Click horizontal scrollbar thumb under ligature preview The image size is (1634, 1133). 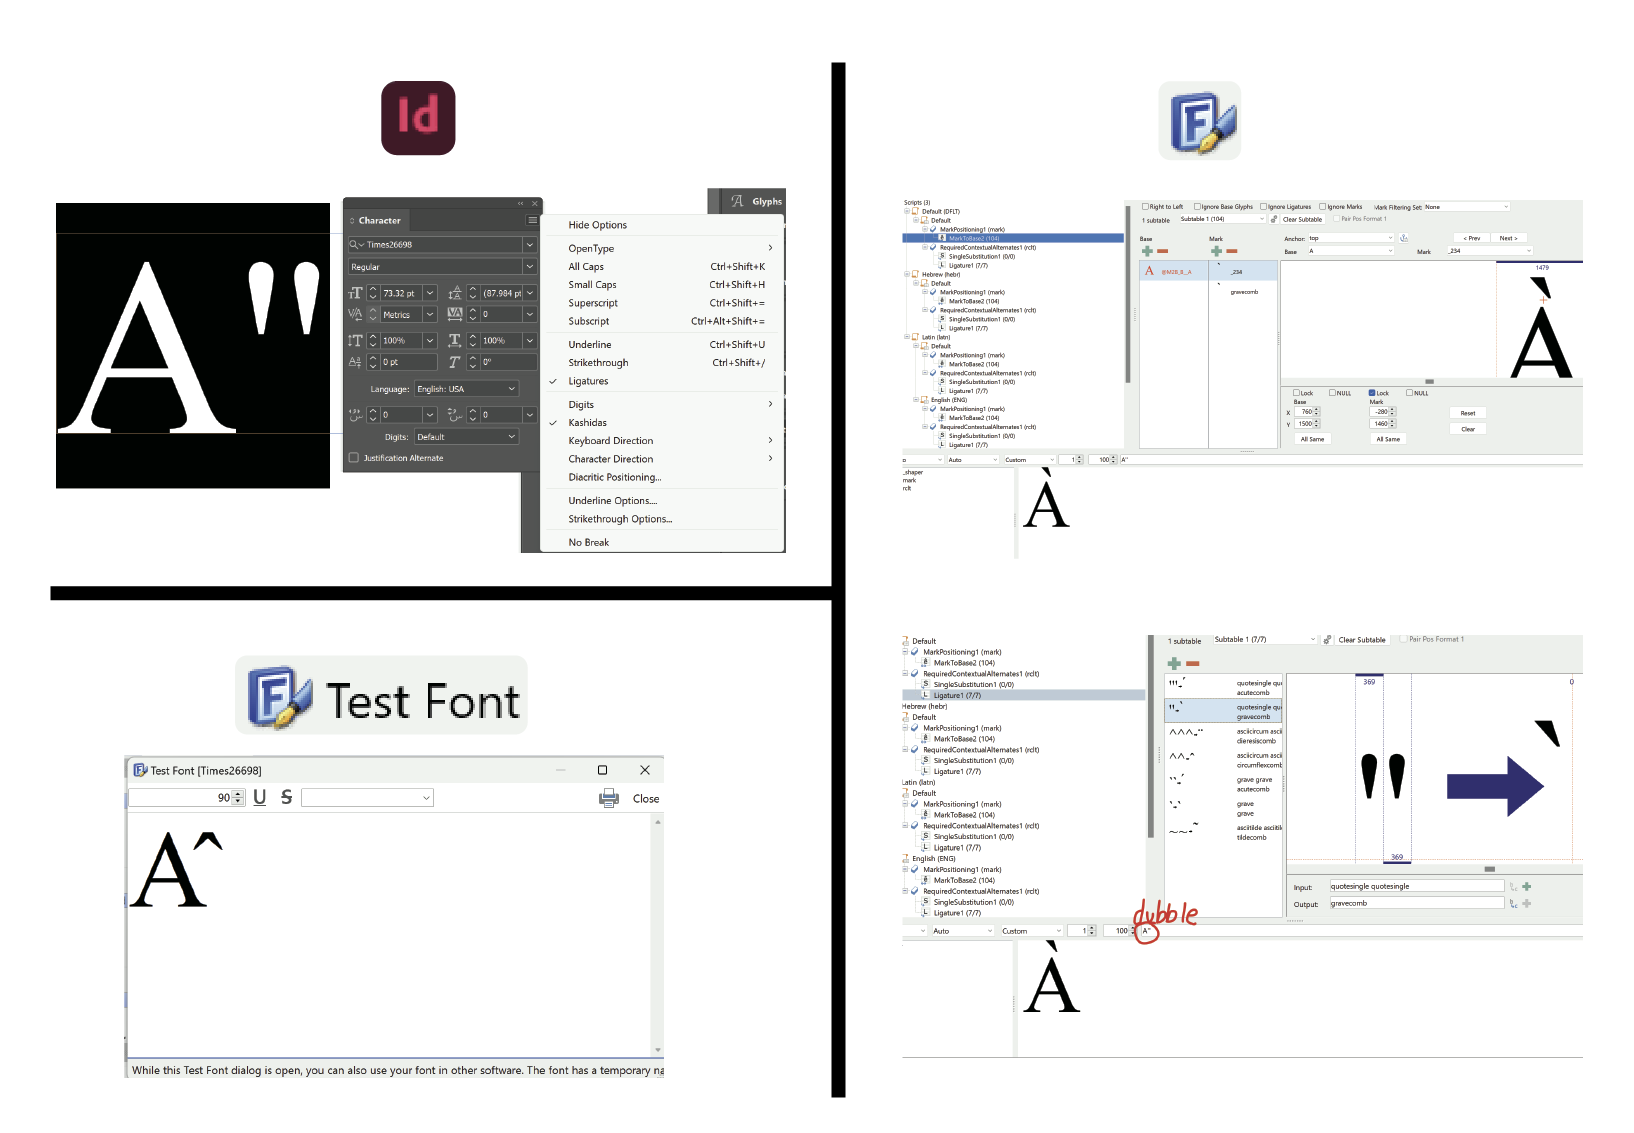(x=1489, y=869)
